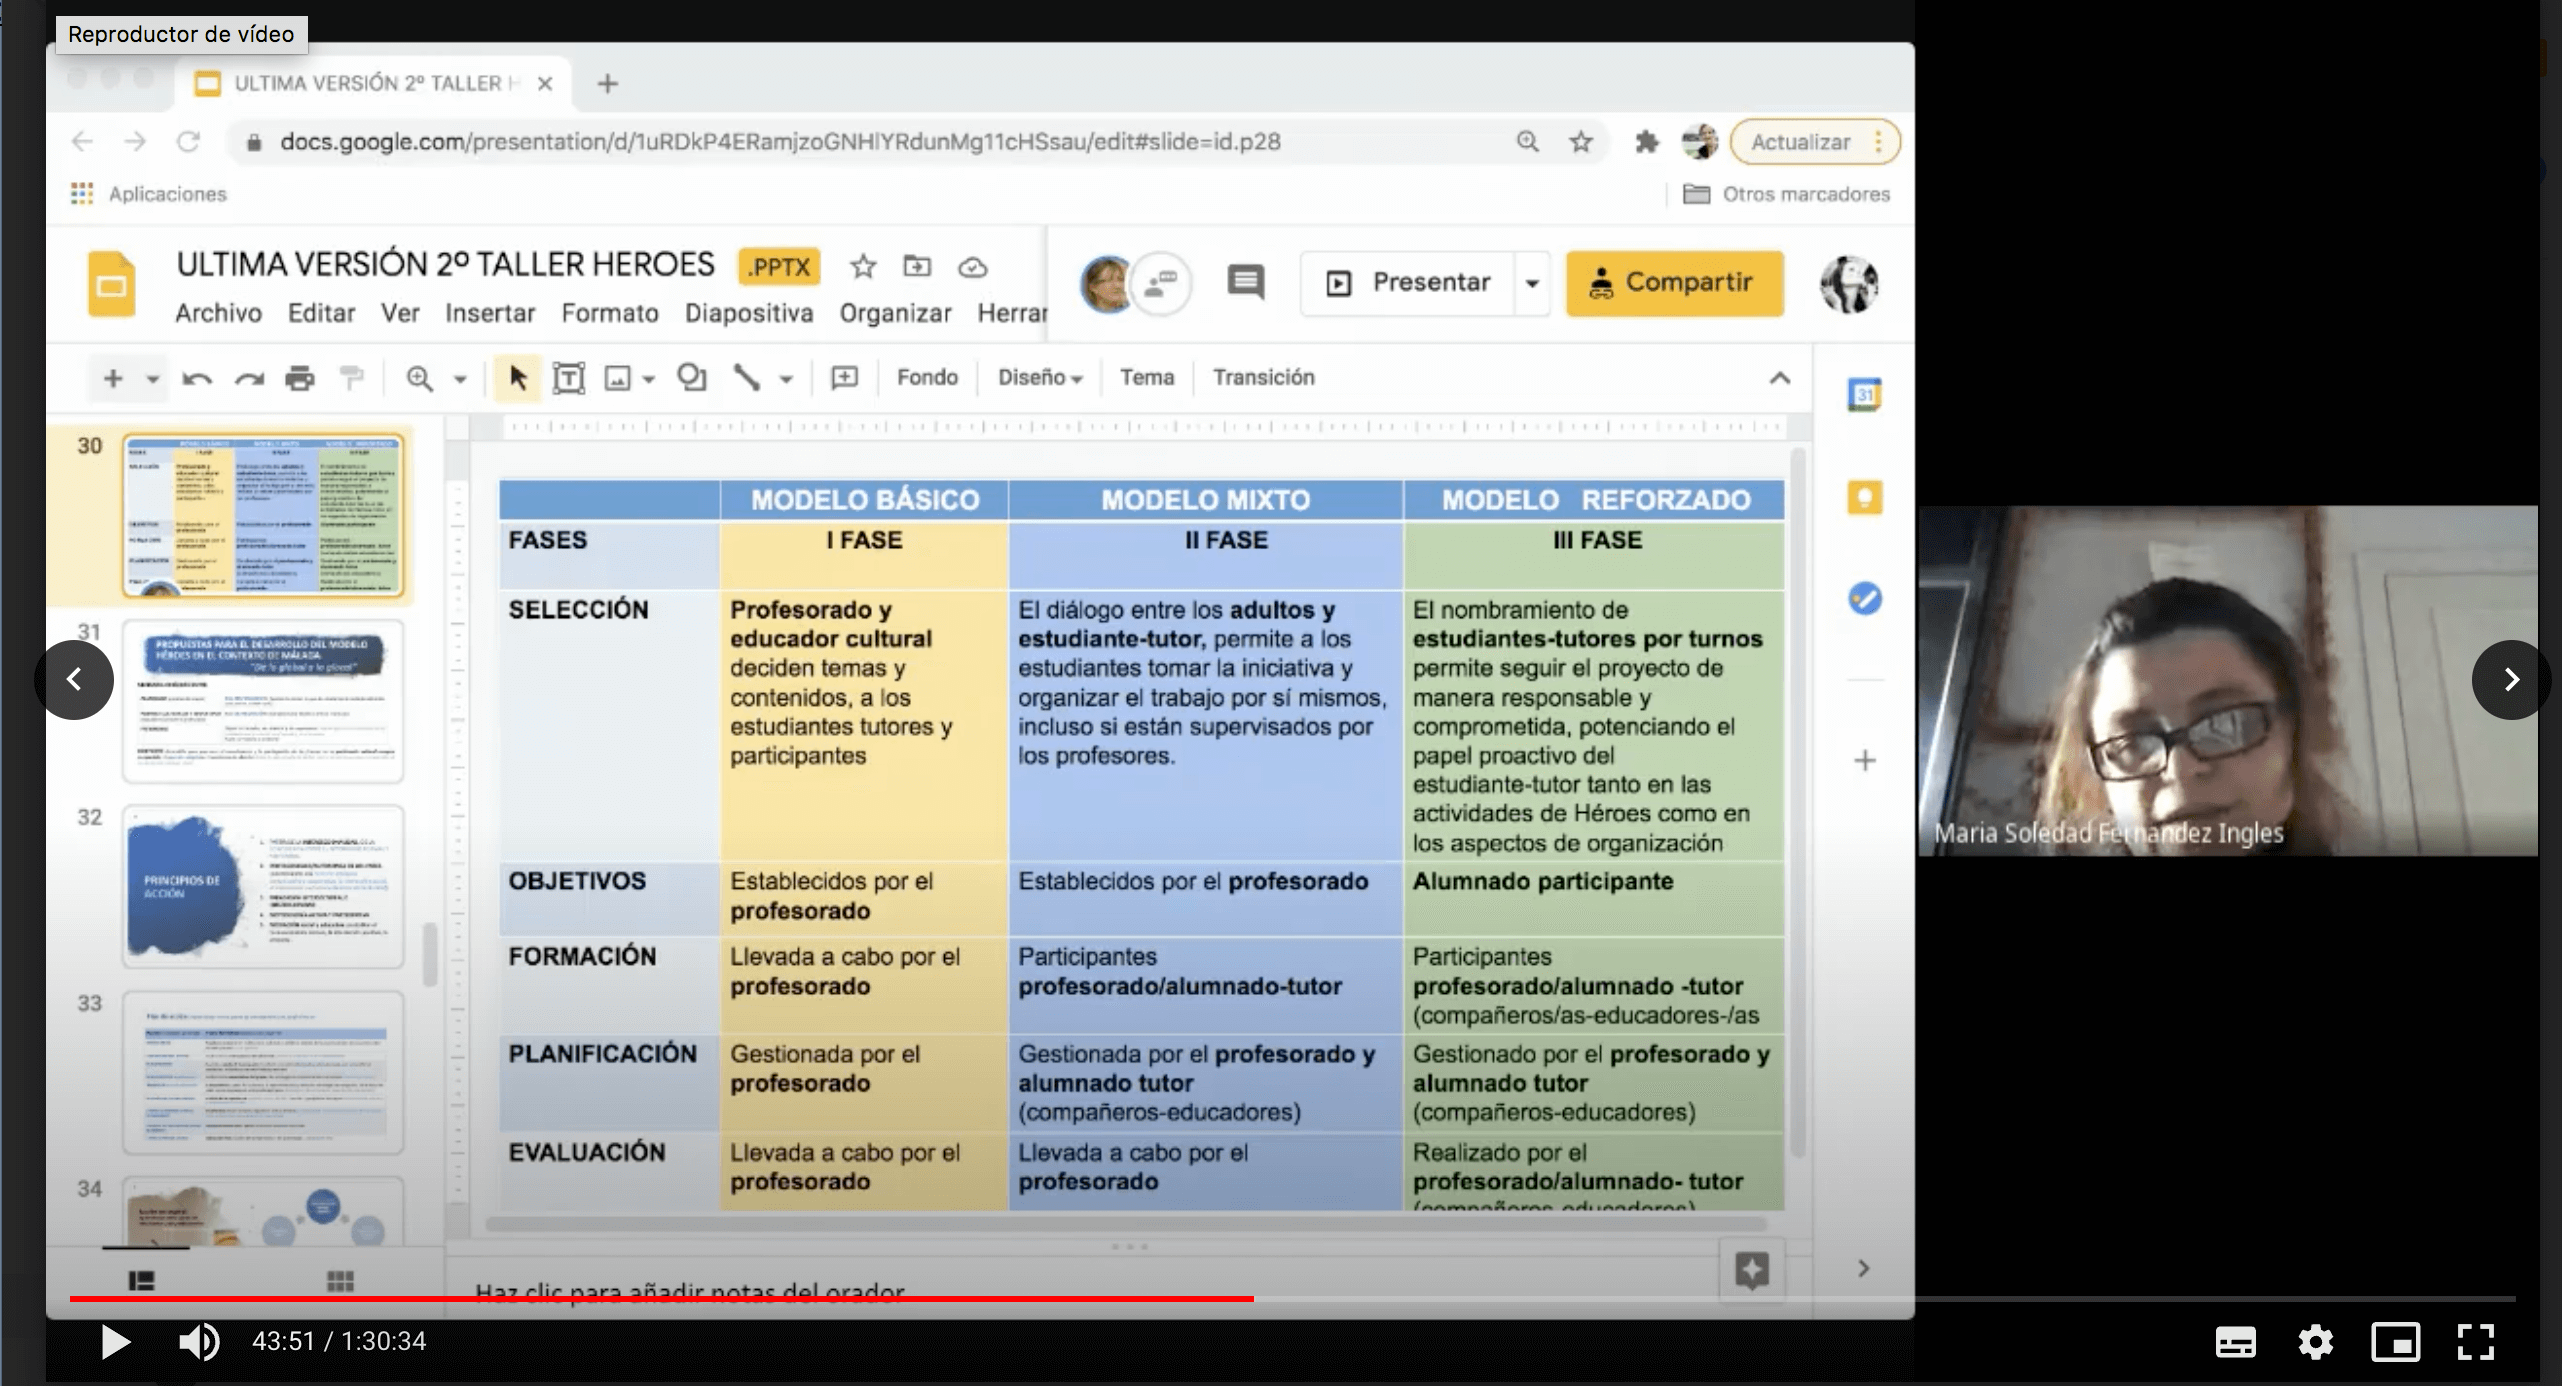Open the Diapositiva menu
The height and width of the screenshot is (1386, 2562).
pos(748,314)
